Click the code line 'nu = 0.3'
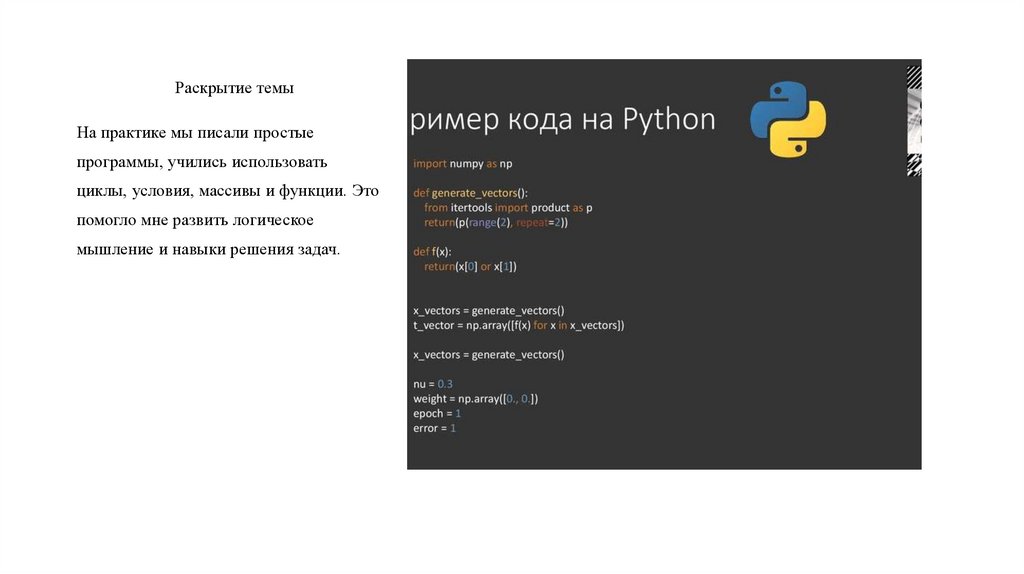The width and height of the screenshot is (1024, 574). click(x=432, y=384)
